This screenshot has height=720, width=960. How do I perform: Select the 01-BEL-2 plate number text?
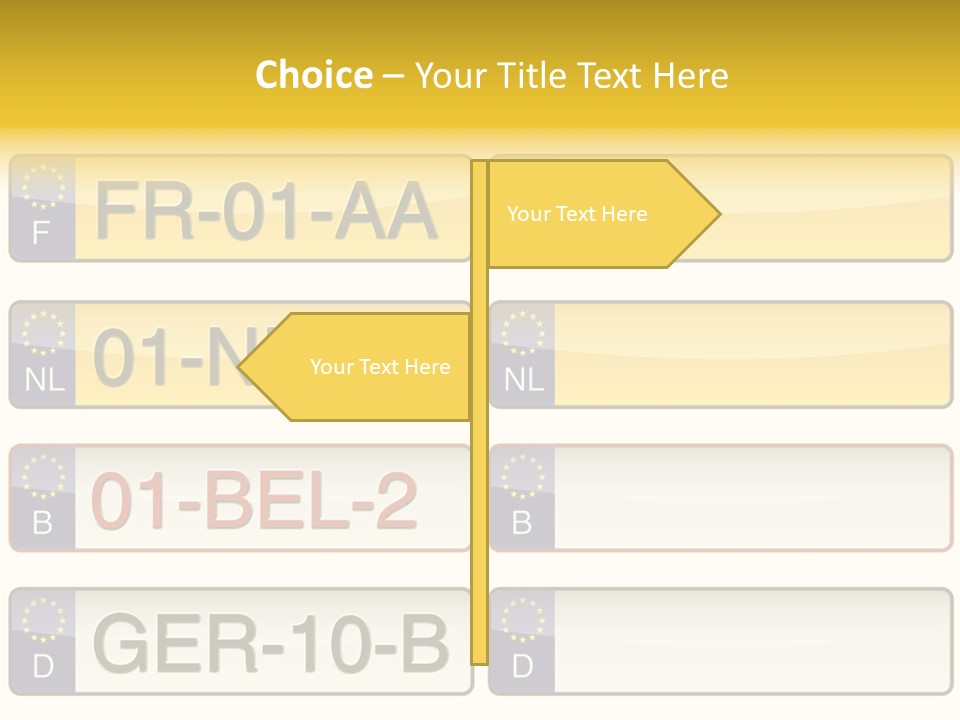click(x=254, y=500)
